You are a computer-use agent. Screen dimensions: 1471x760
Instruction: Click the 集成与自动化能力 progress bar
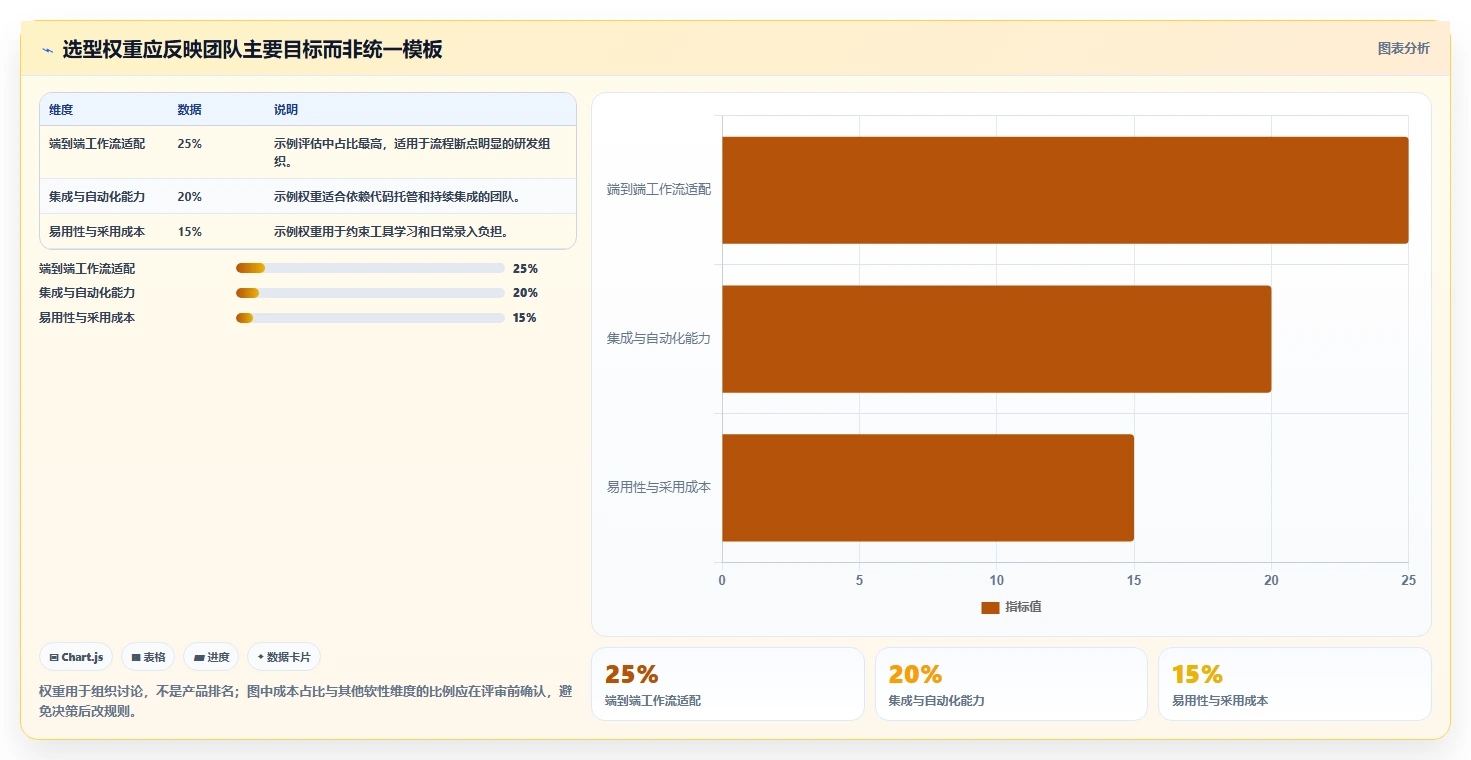tap(370, 293)
